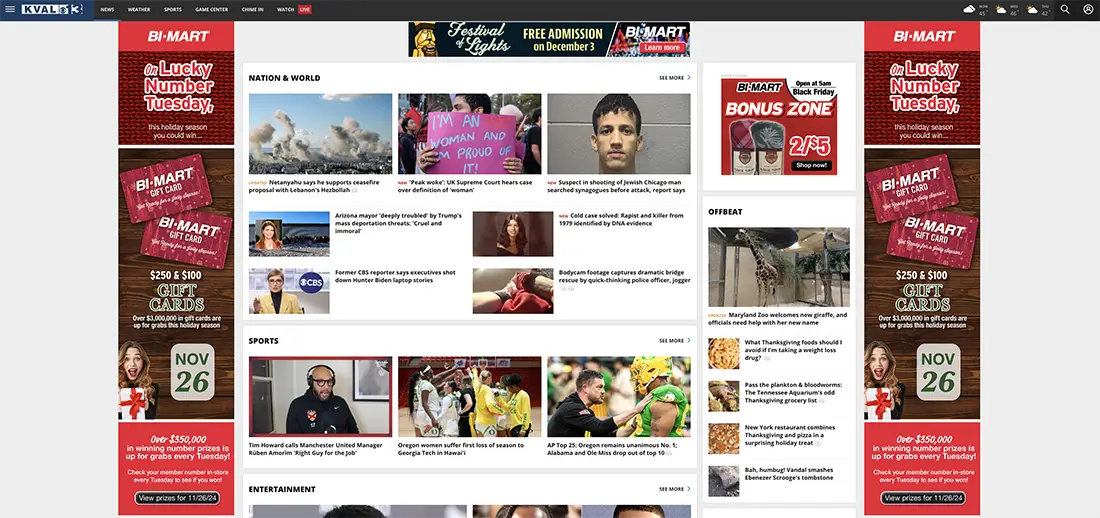
Task: Click the giraffe at zoo thumbnail
Action: point(779,267)
